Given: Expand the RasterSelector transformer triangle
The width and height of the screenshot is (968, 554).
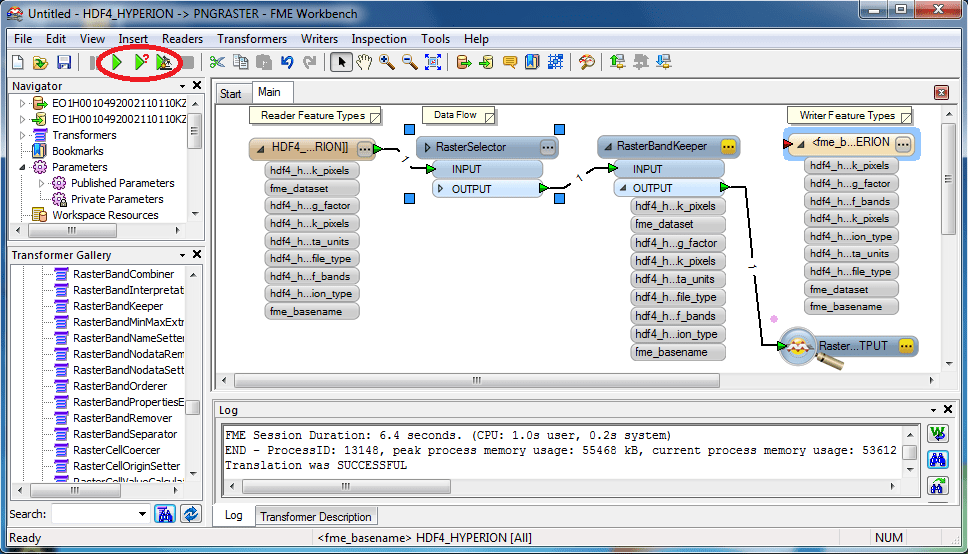Looking at the screenshot, I should [427, 147].
